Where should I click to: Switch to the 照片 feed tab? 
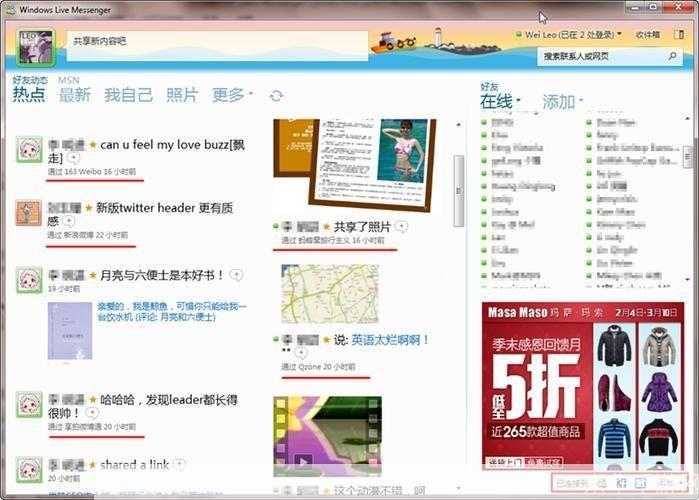[182, 95]
